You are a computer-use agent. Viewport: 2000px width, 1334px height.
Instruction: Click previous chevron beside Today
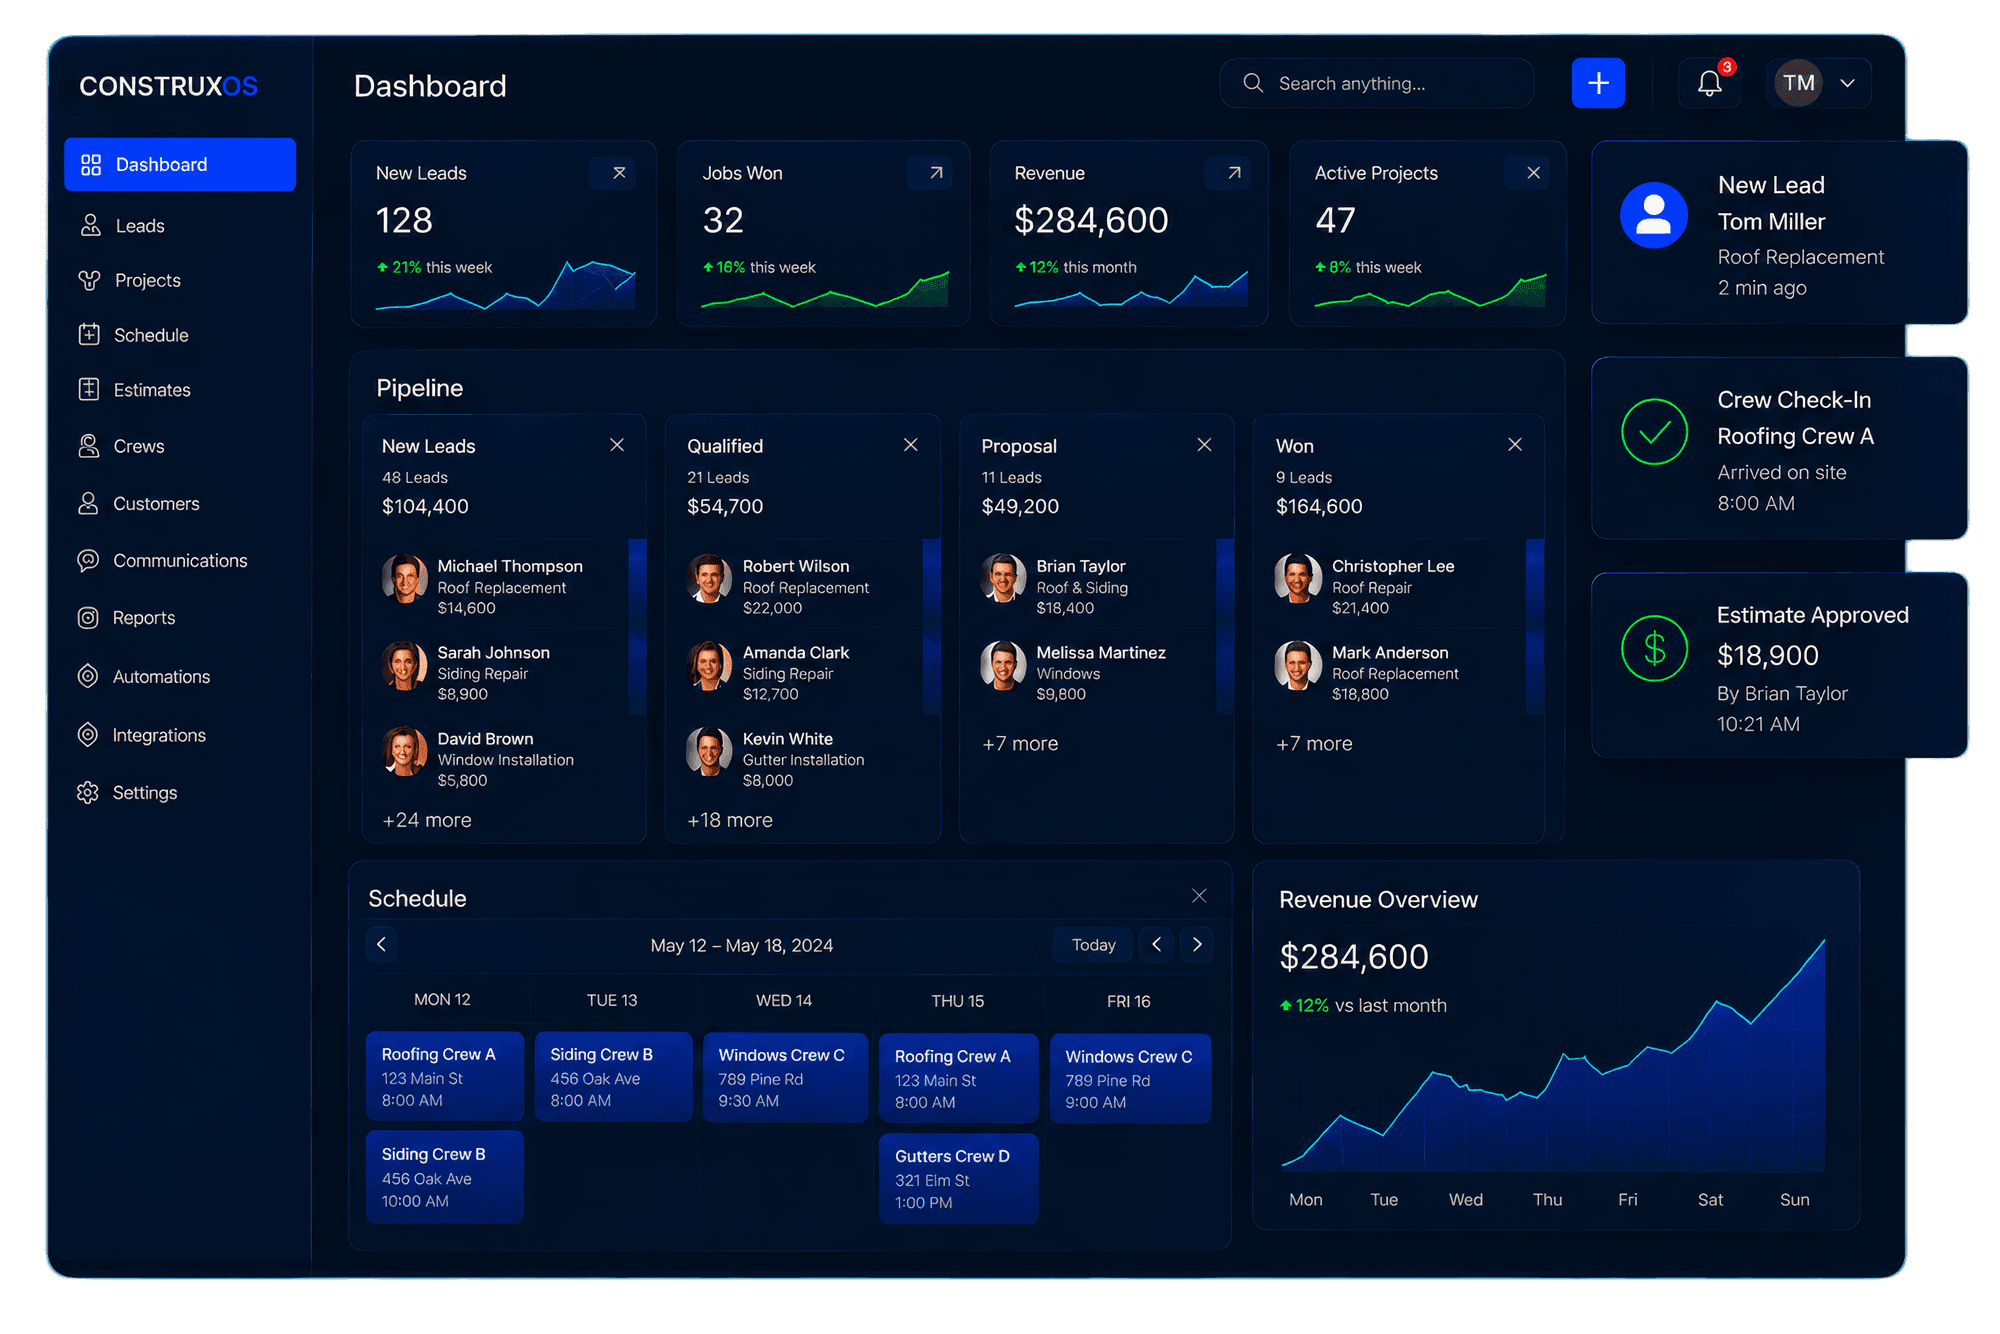pos(1157,944)
